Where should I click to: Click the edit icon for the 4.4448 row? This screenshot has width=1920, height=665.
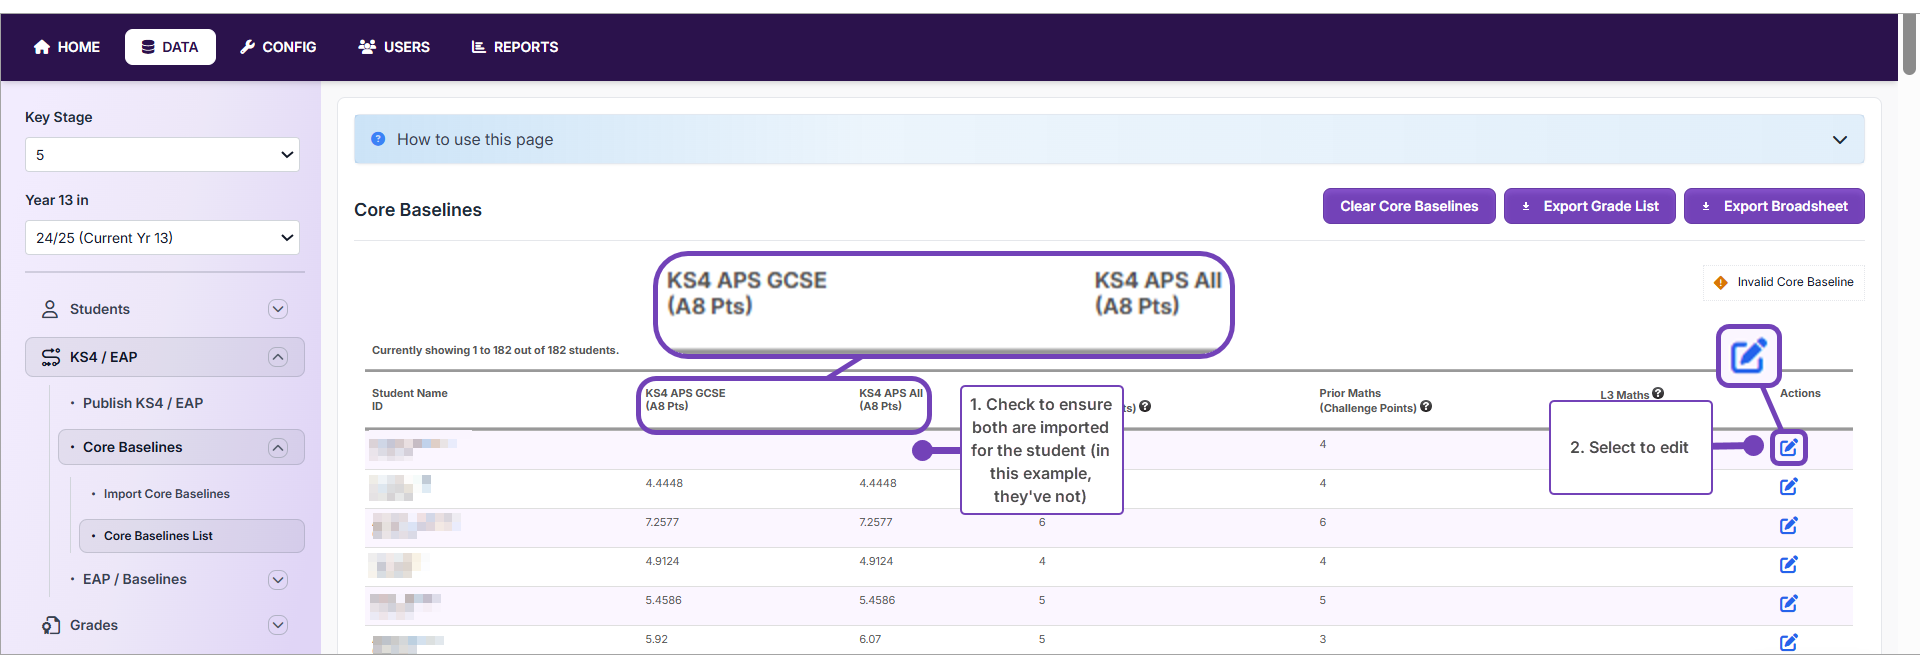[1788, 487]
